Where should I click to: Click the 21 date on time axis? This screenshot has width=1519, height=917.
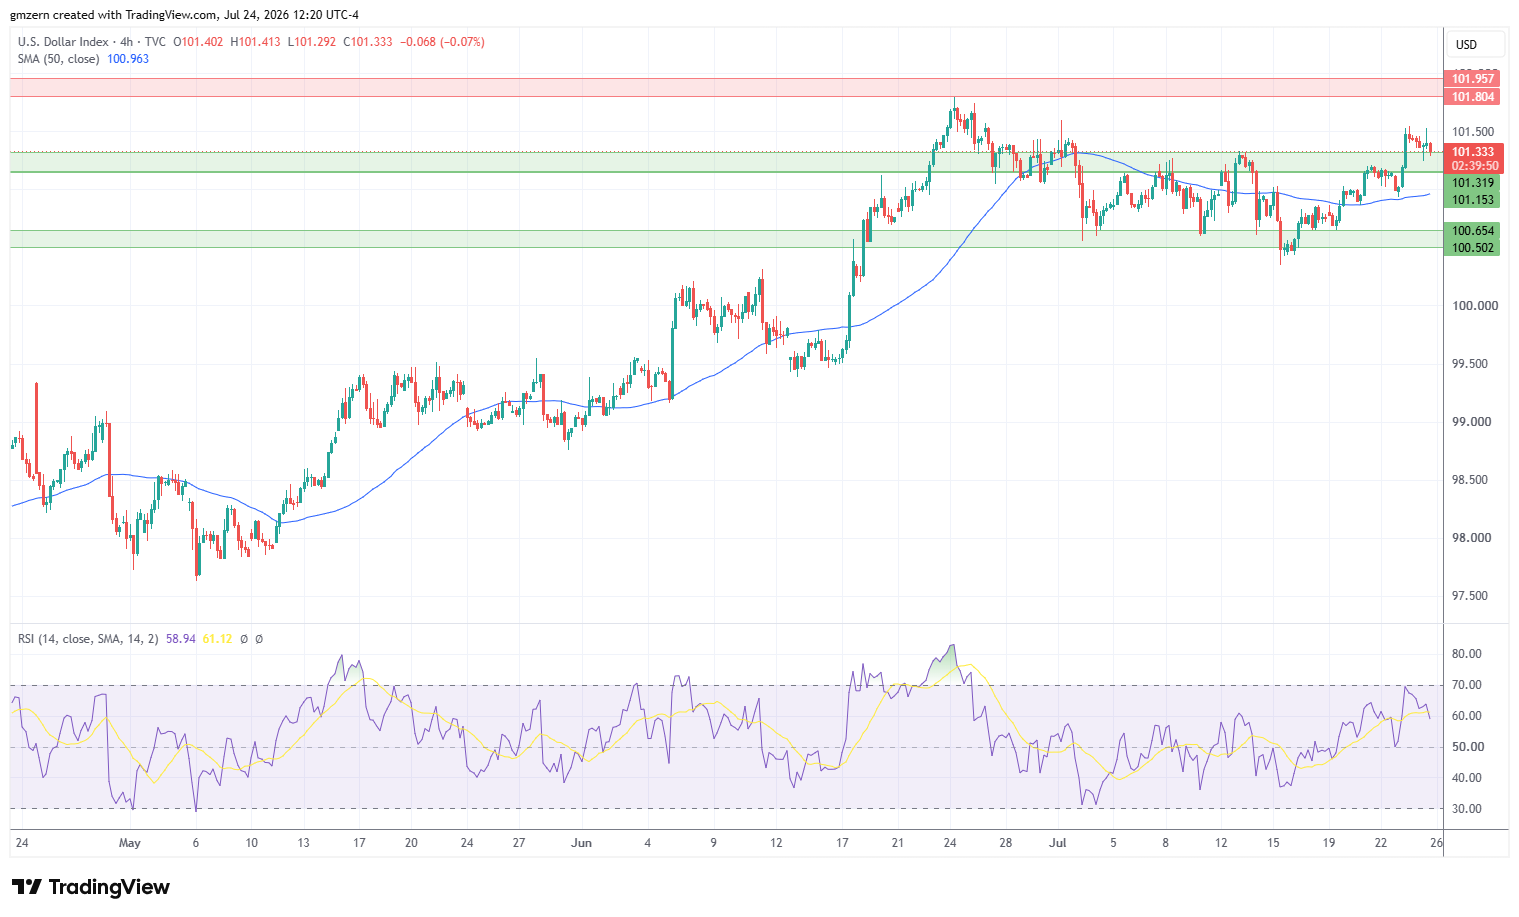898,843
